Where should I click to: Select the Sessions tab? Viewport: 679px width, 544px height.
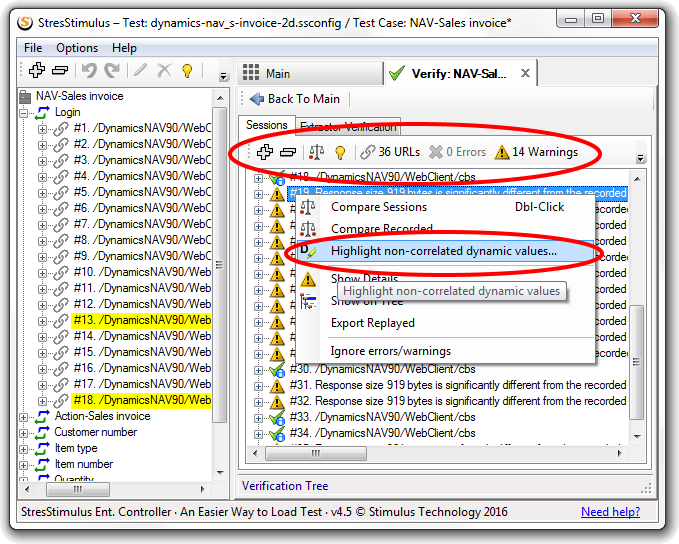tap(267, 125)
